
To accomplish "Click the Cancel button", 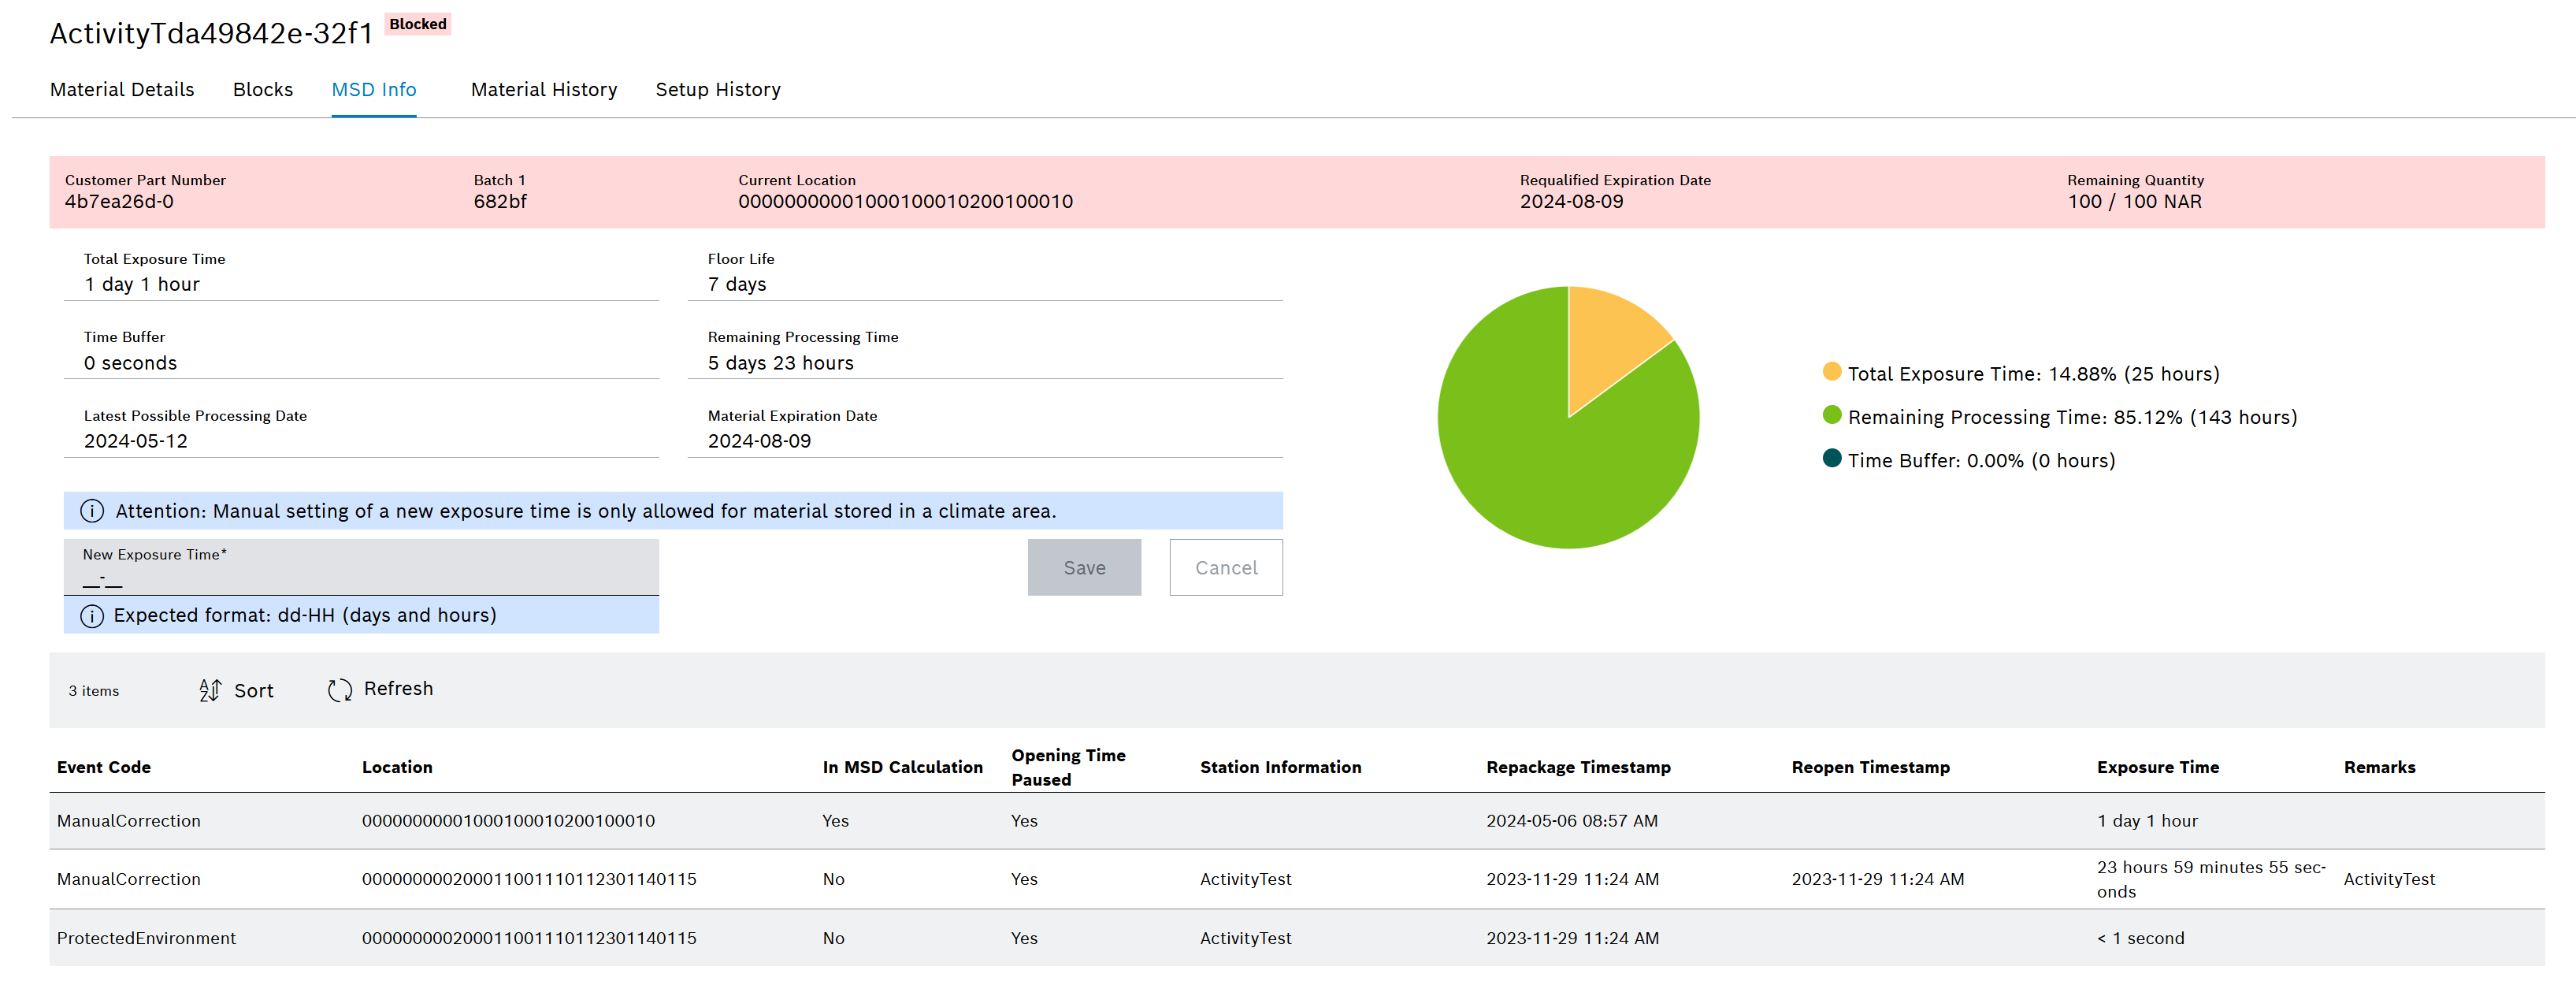I will coord(1226,567).
